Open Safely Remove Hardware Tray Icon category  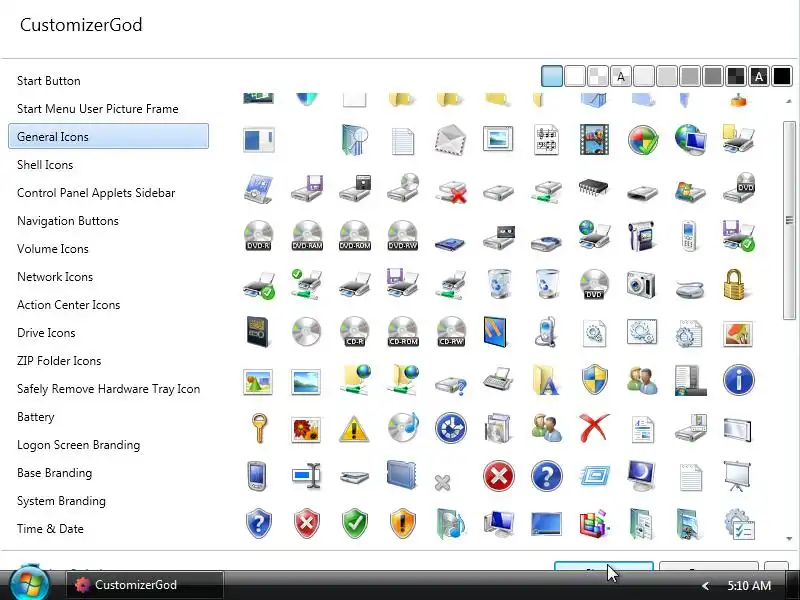tap(108, 389)
